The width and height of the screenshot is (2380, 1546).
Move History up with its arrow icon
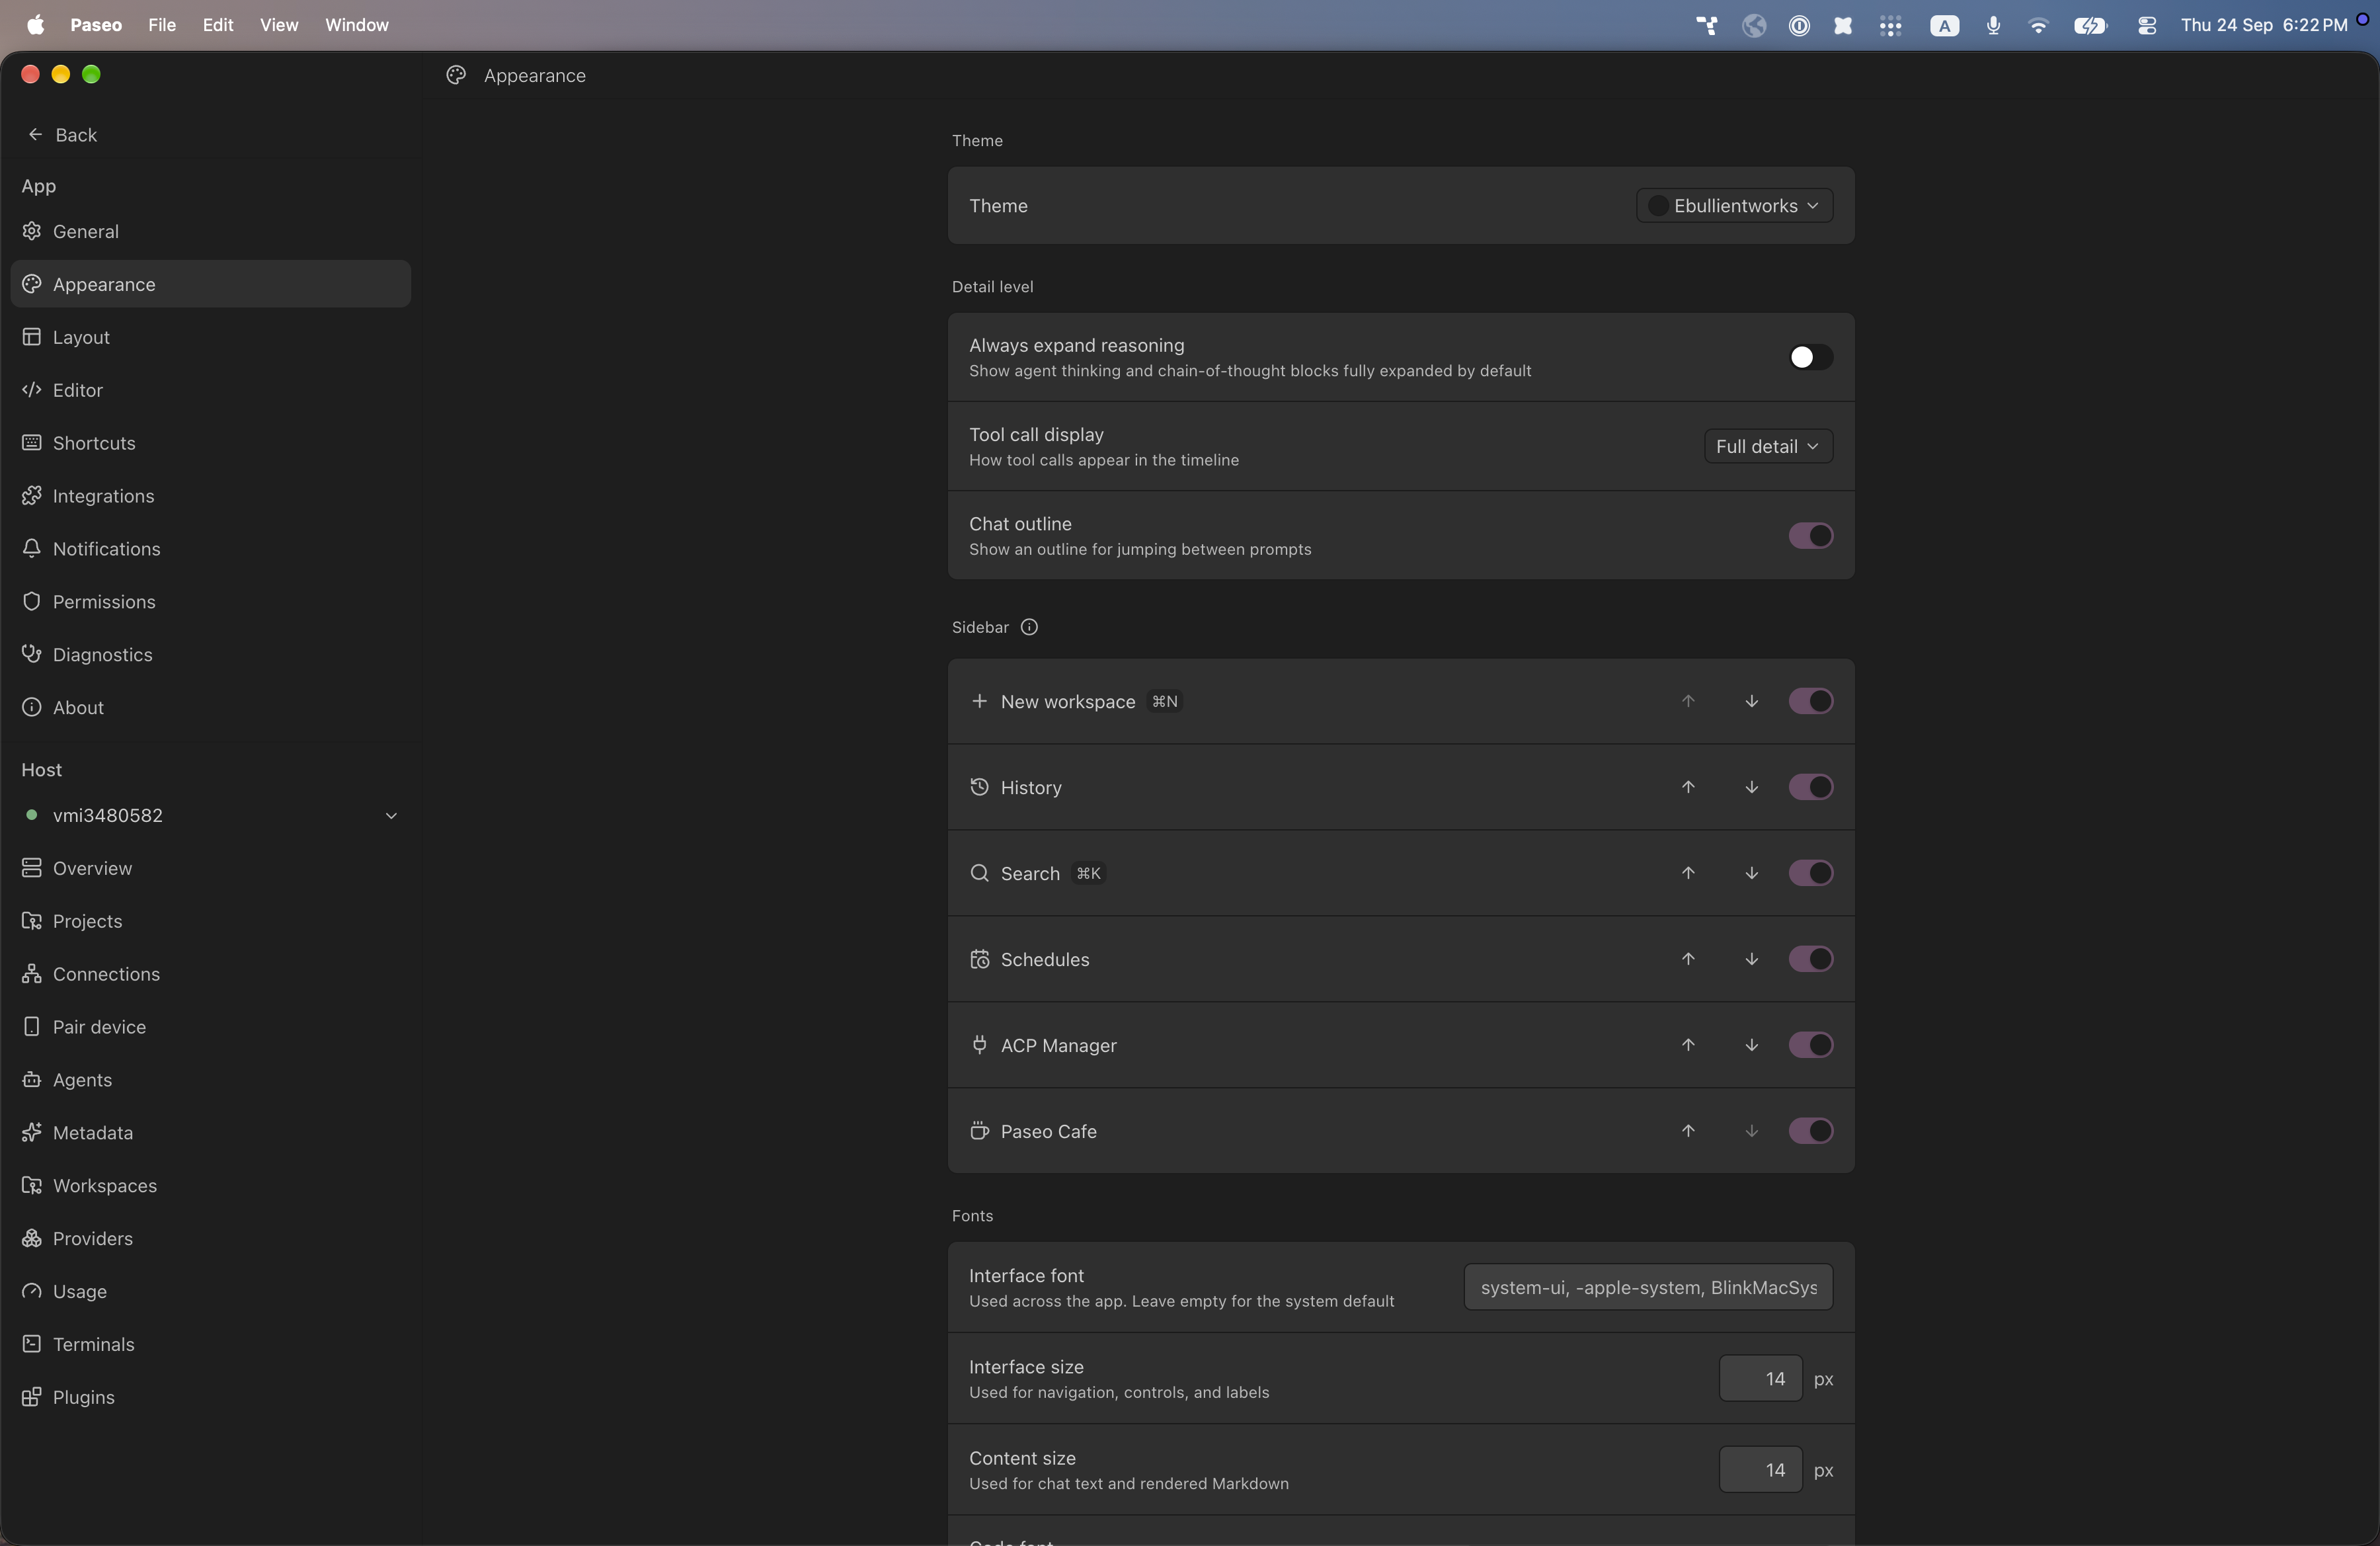pyautogui.click(x=1688, y=787)
